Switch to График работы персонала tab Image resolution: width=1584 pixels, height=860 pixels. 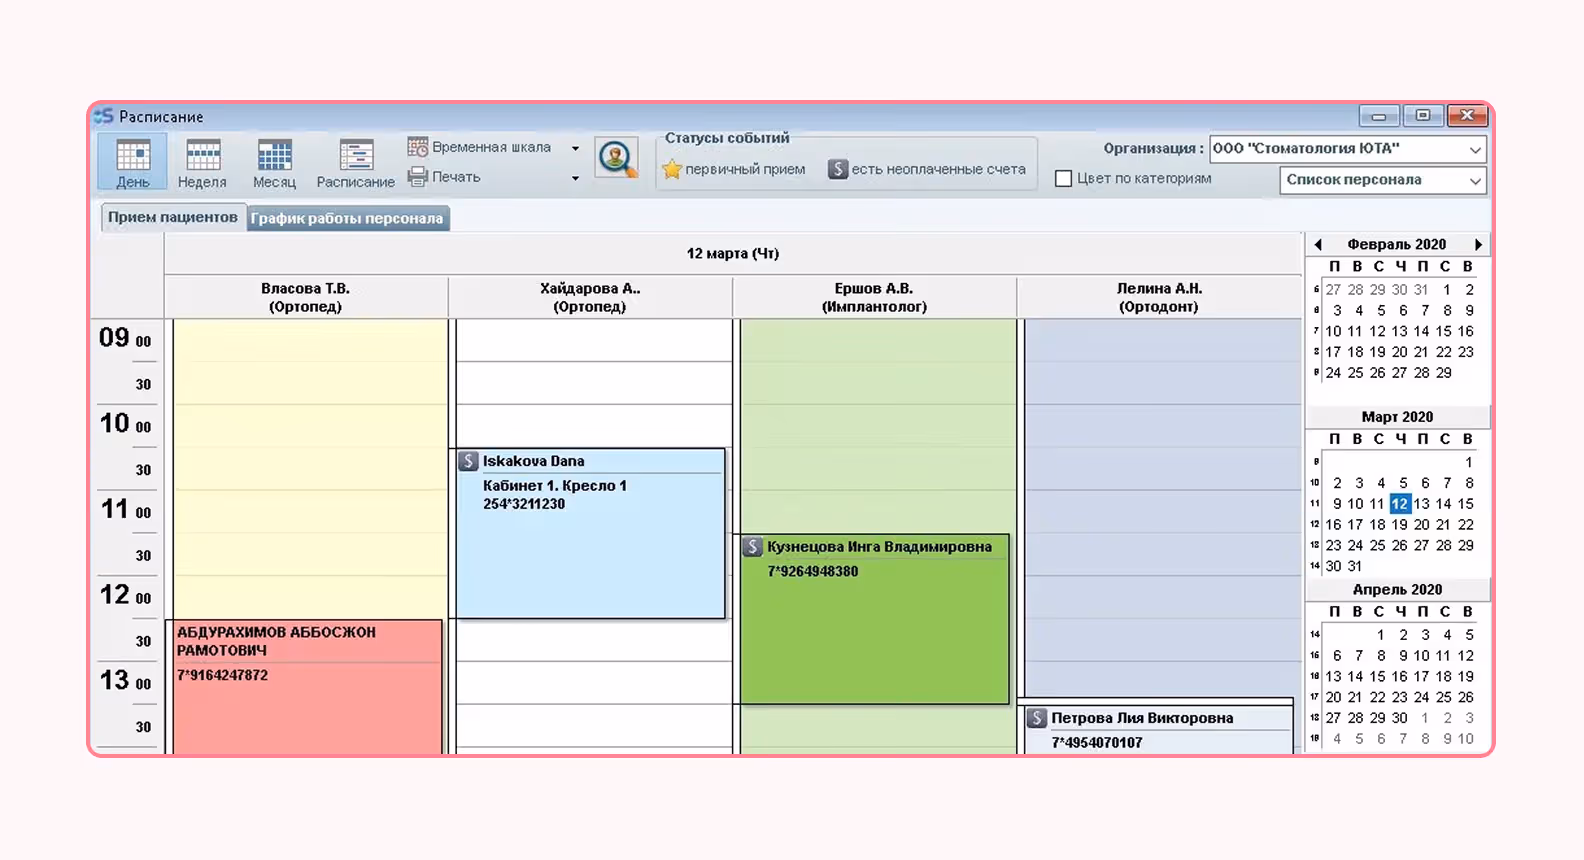(x=347, y=218)
